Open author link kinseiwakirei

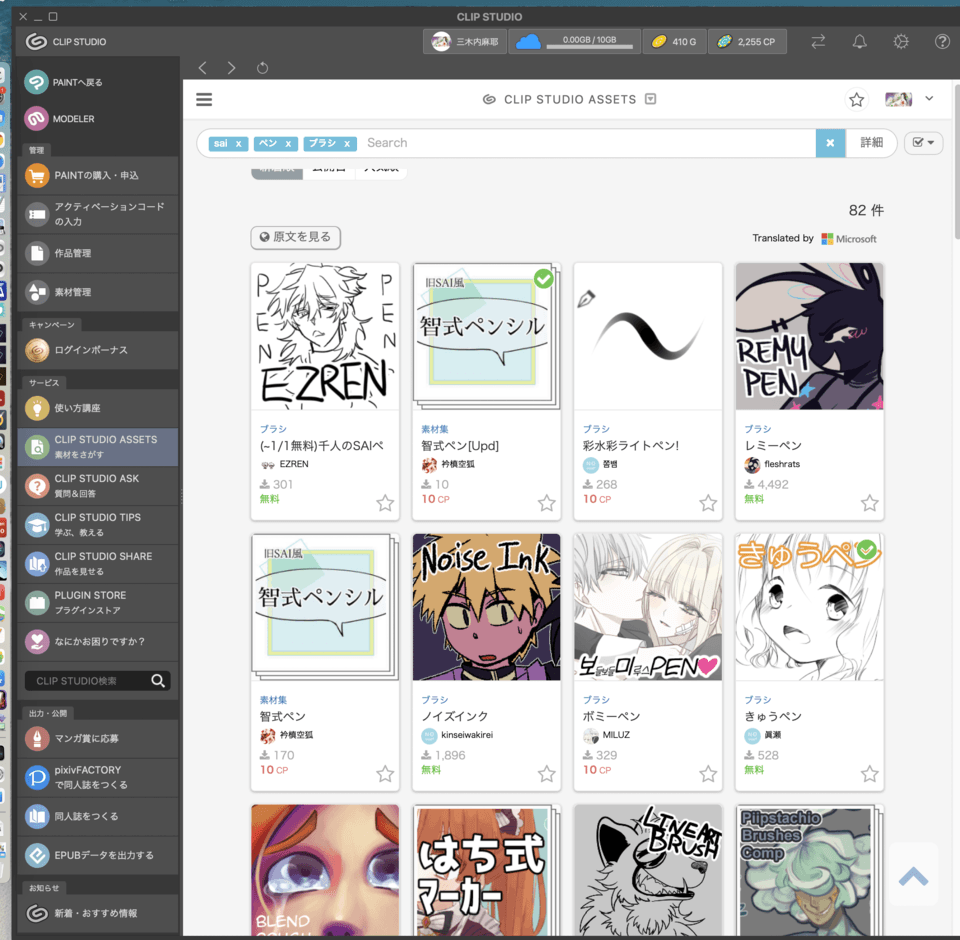pos(467,735)
